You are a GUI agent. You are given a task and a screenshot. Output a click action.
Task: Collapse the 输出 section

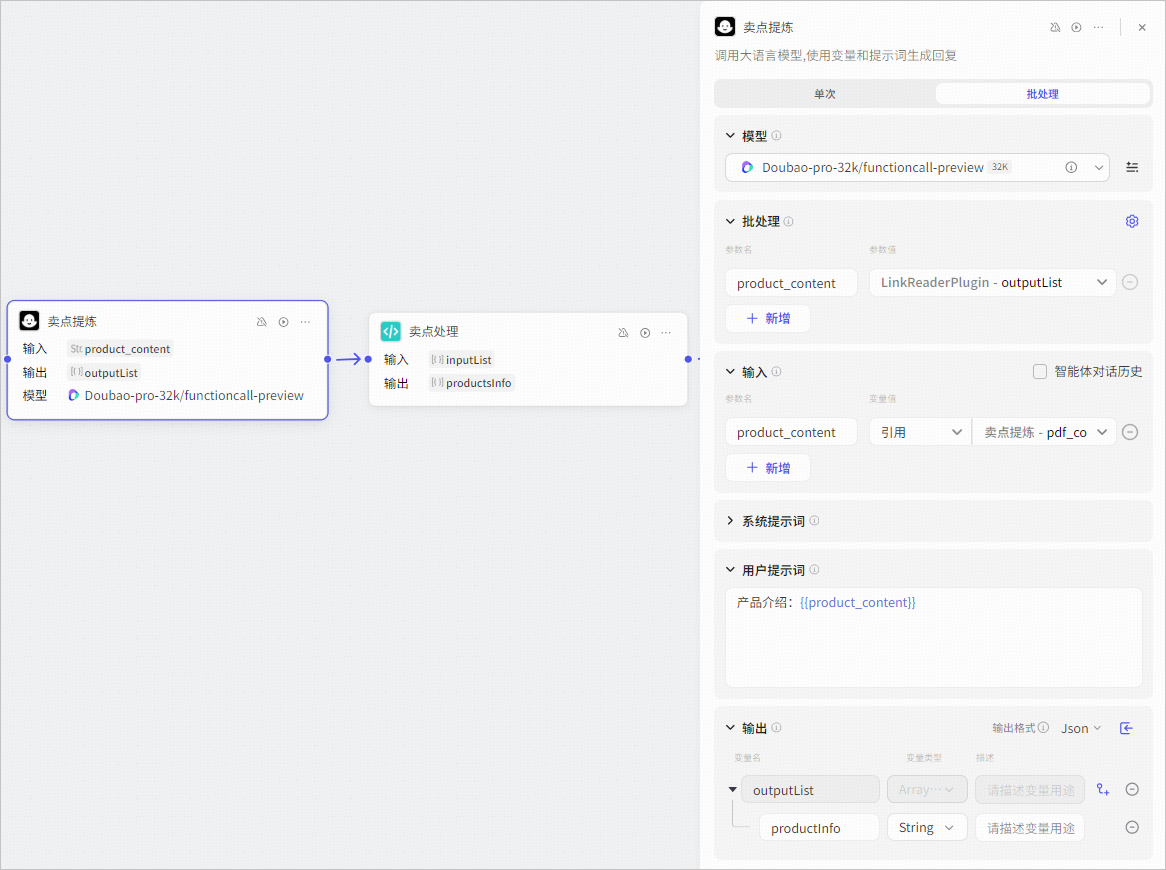tap(730, 727)
